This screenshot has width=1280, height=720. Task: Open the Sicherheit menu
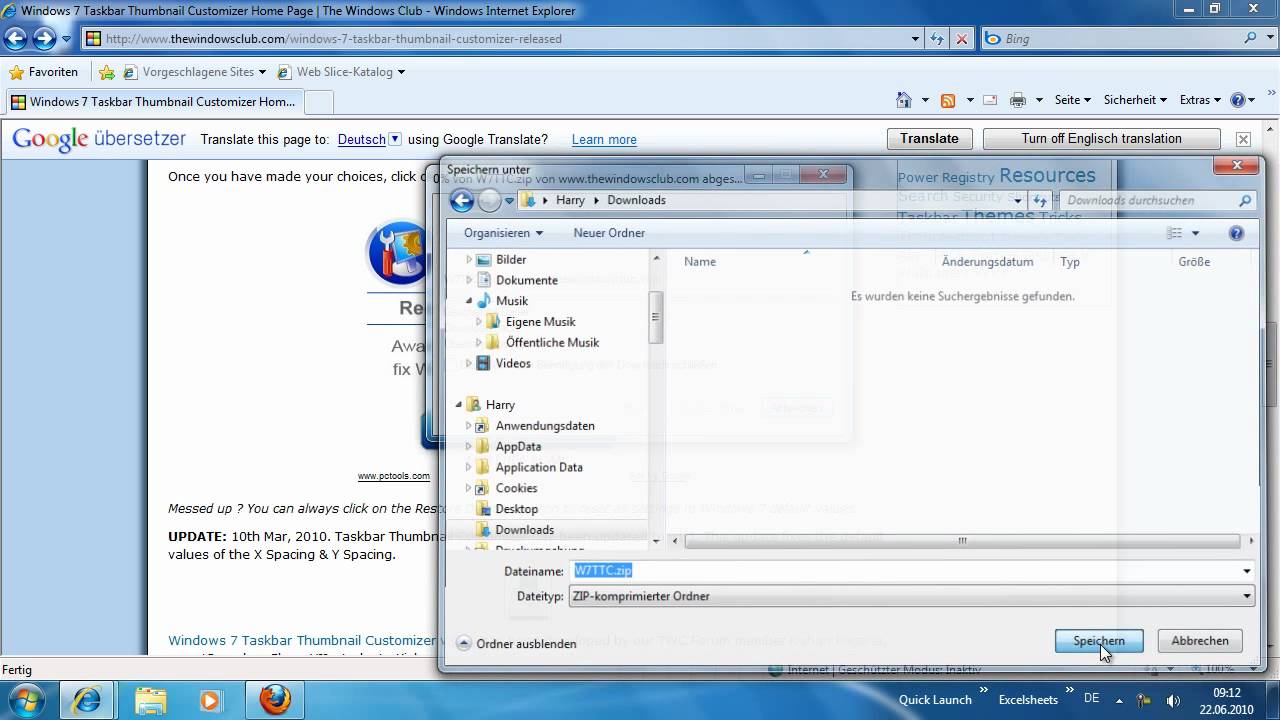click(1135, 100)
